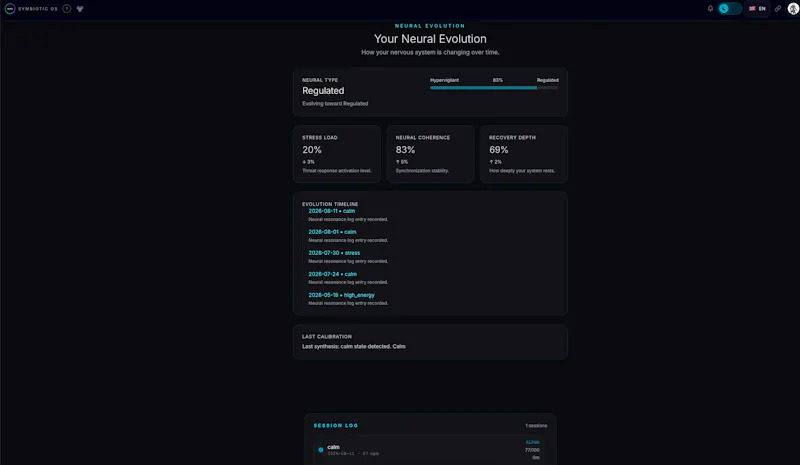The image size is (800, 465).
Task: Click the Stress Load 20% card
Action: click(337, 154)
